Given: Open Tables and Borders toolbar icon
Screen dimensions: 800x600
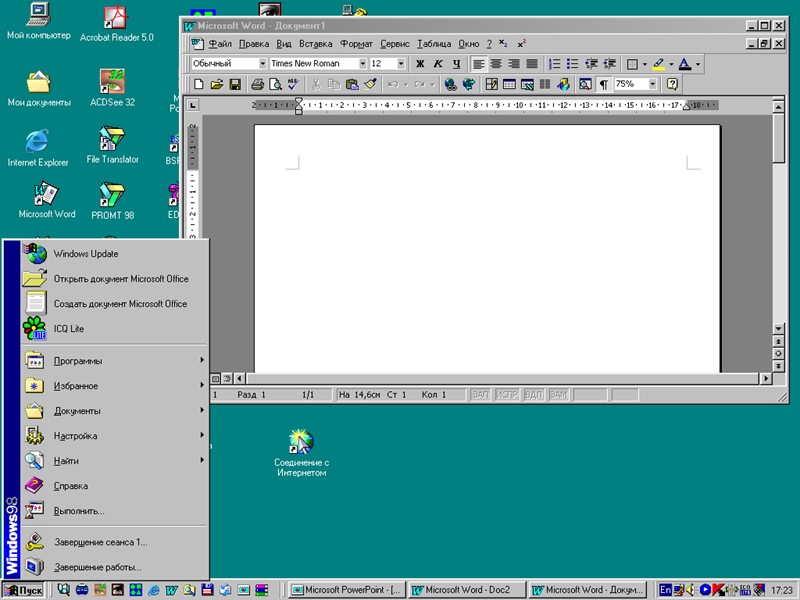Looking at the screenshot, I should point(491,84).
